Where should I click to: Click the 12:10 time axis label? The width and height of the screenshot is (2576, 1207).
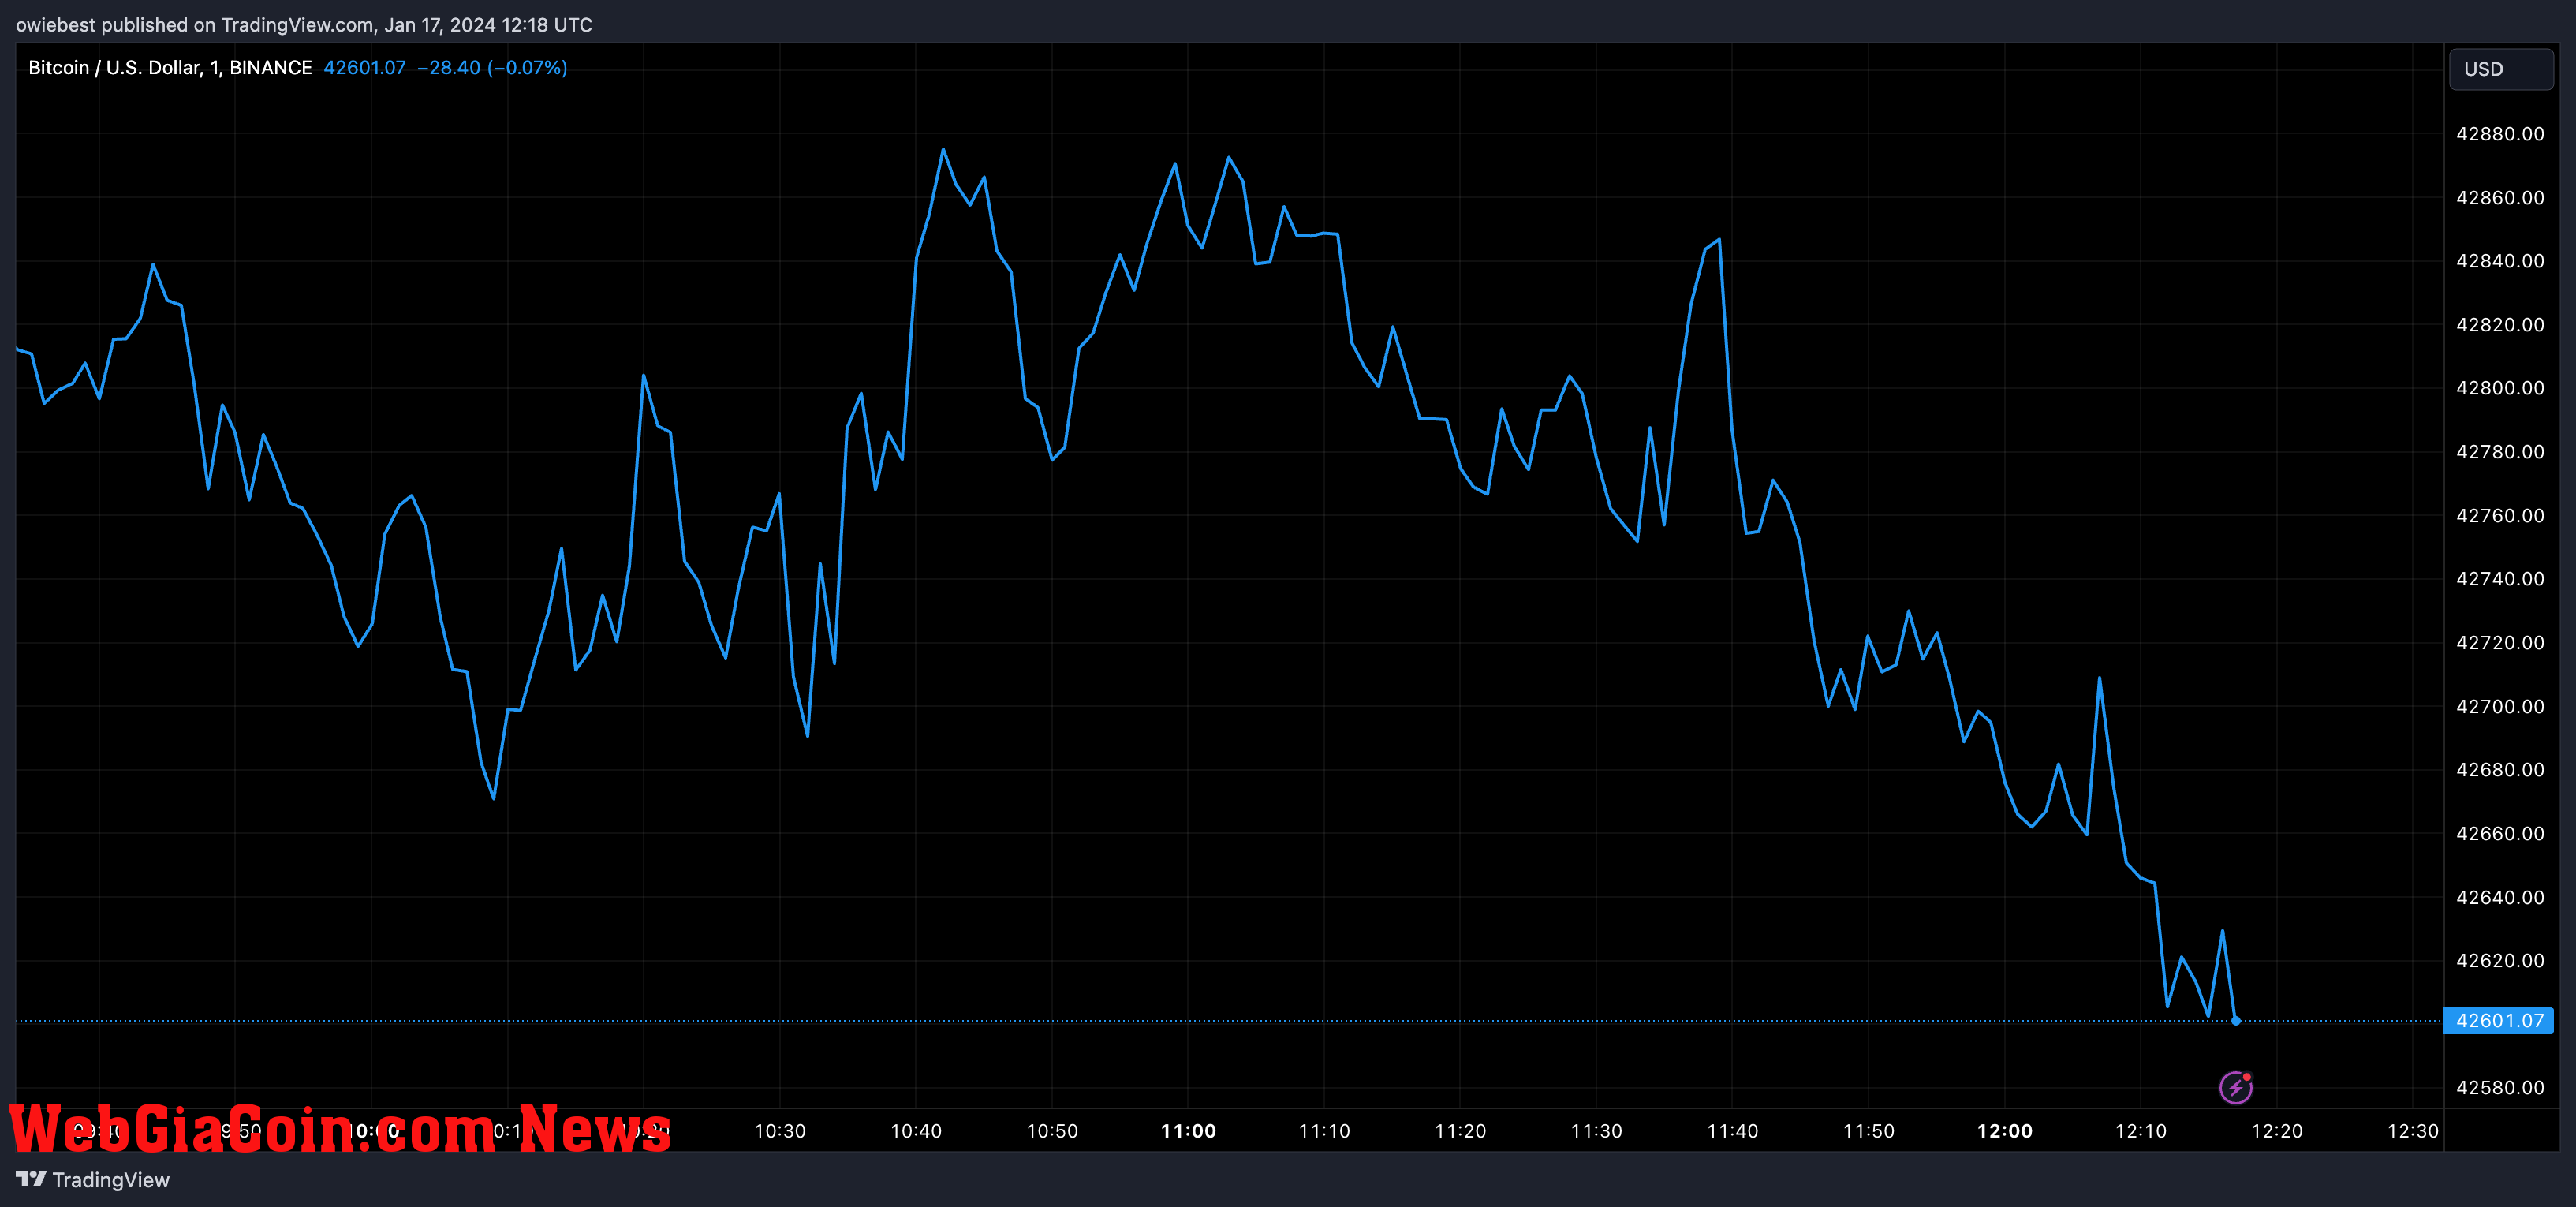click(2140, 1131)
